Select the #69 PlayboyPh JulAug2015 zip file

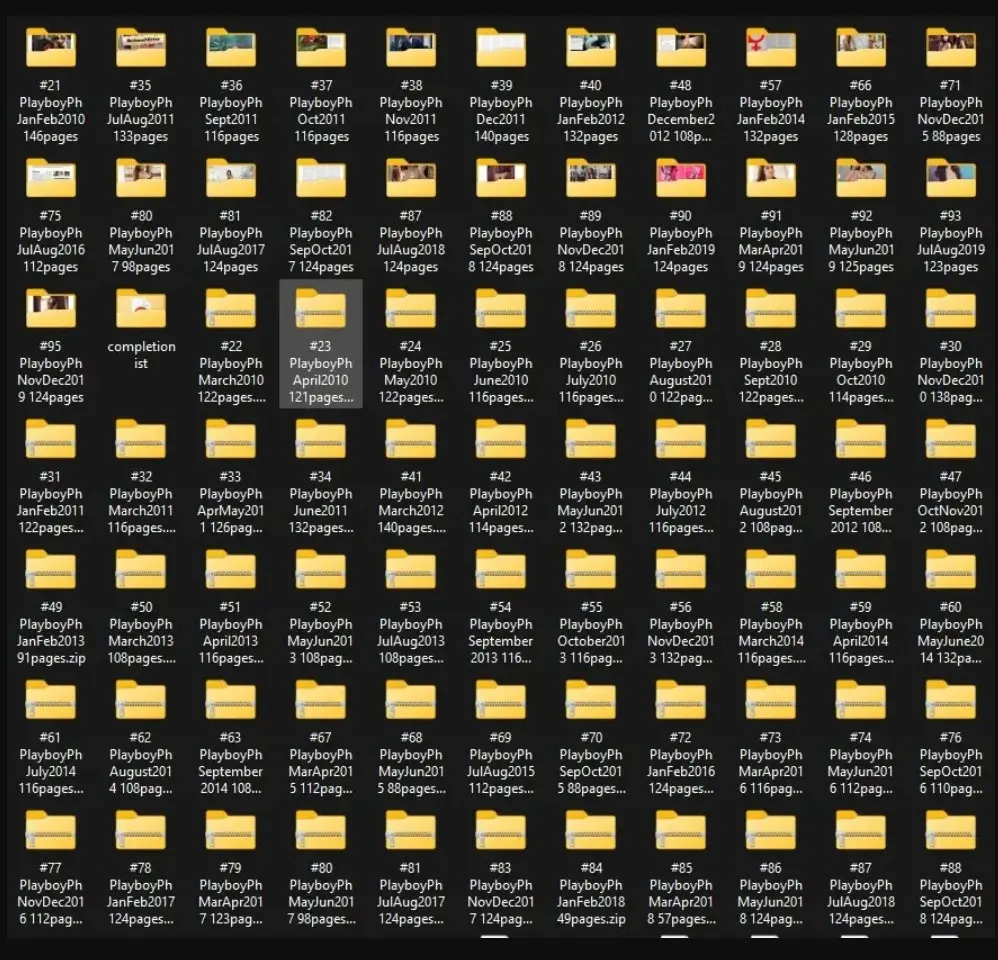coord(501,700)
